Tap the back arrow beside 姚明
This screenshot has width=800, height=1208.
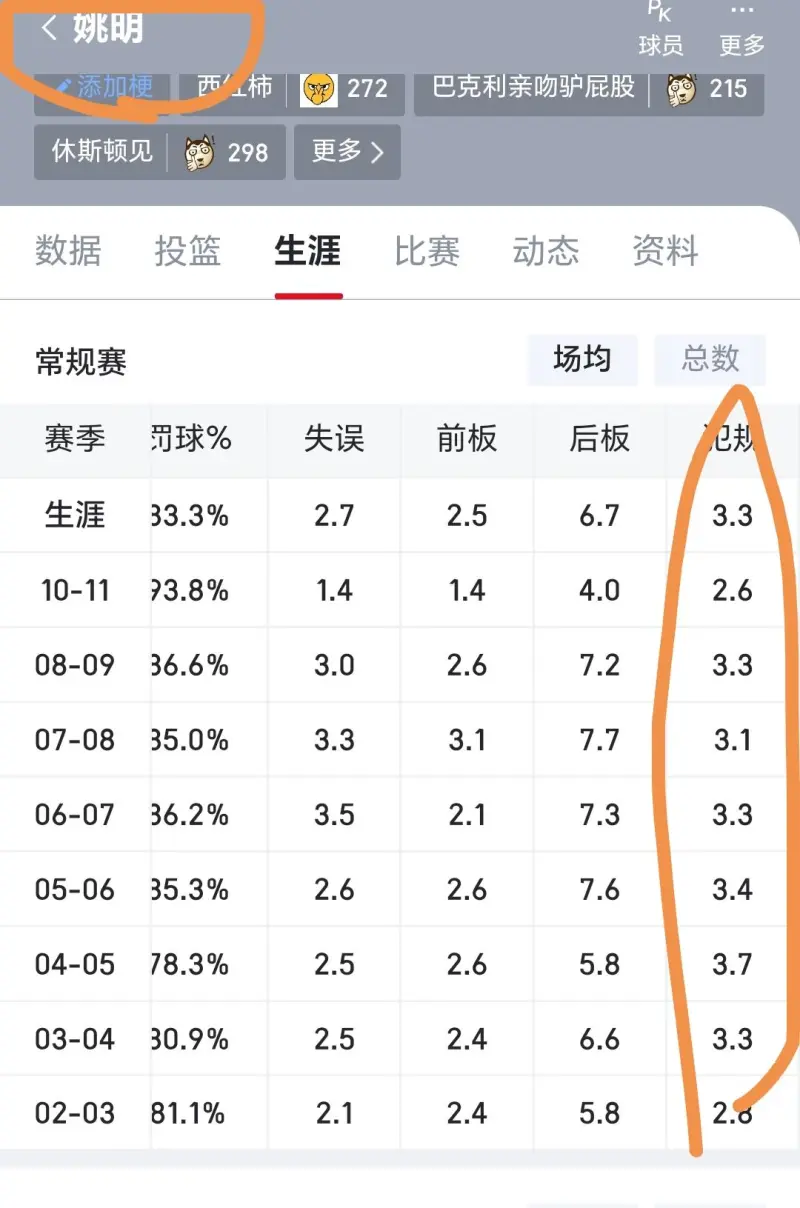point(48,29)
